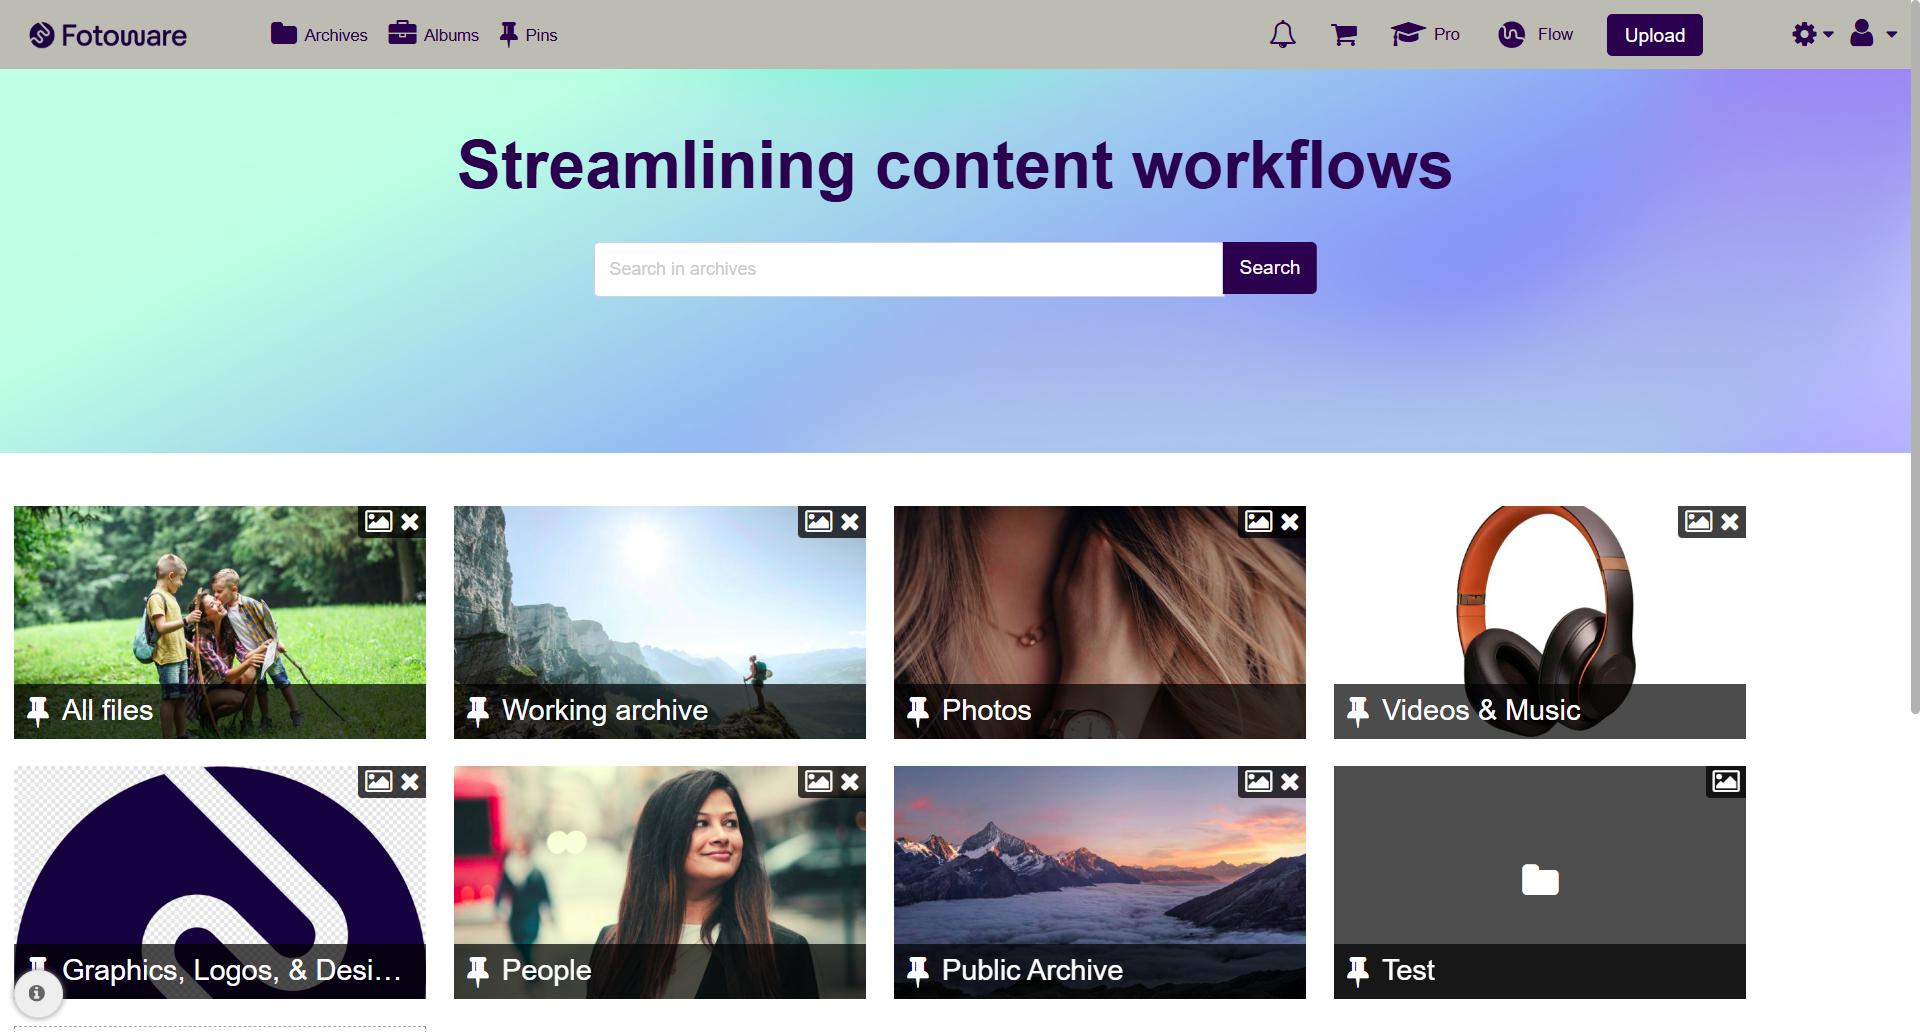Remove Public Archive tile

point(1290,782)
